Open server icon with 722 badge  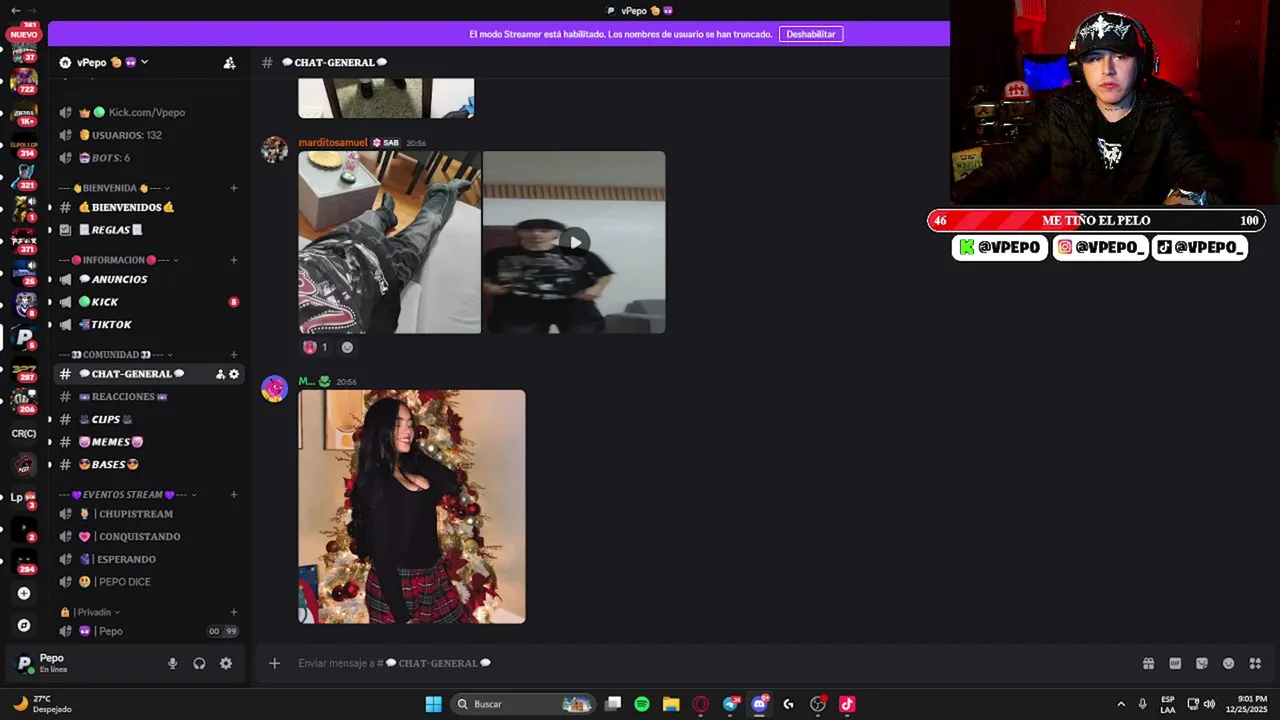(24, 81)
